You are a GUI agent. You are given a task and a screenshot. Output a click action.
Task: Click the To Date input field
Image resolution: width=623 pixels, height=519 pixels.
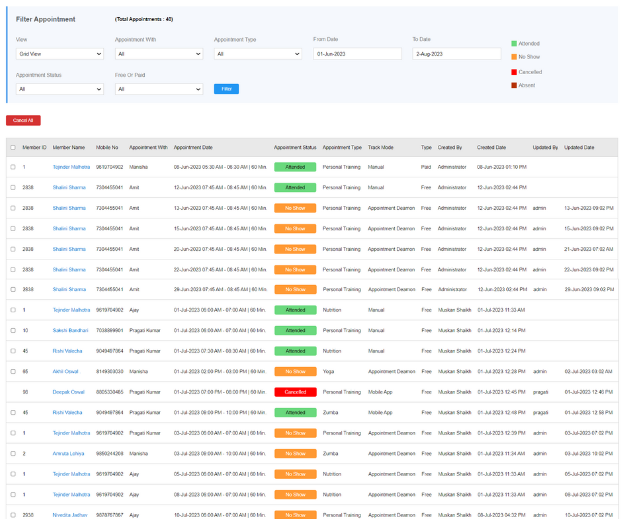coord(455,54)
